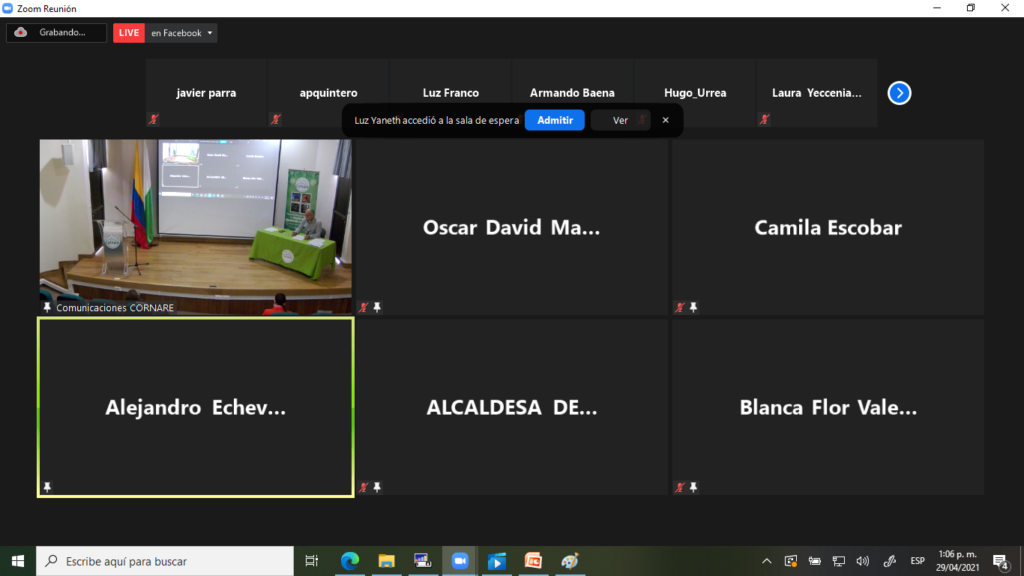1024x576 pixels.
Task: Toggle the volume icon in system tray
Action: [862, 561]
